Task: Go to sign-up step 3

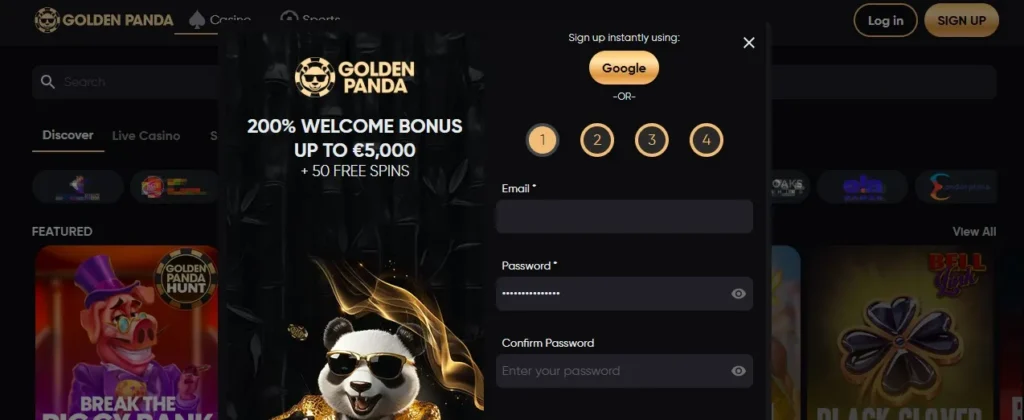Action: (x=652, y=141)
